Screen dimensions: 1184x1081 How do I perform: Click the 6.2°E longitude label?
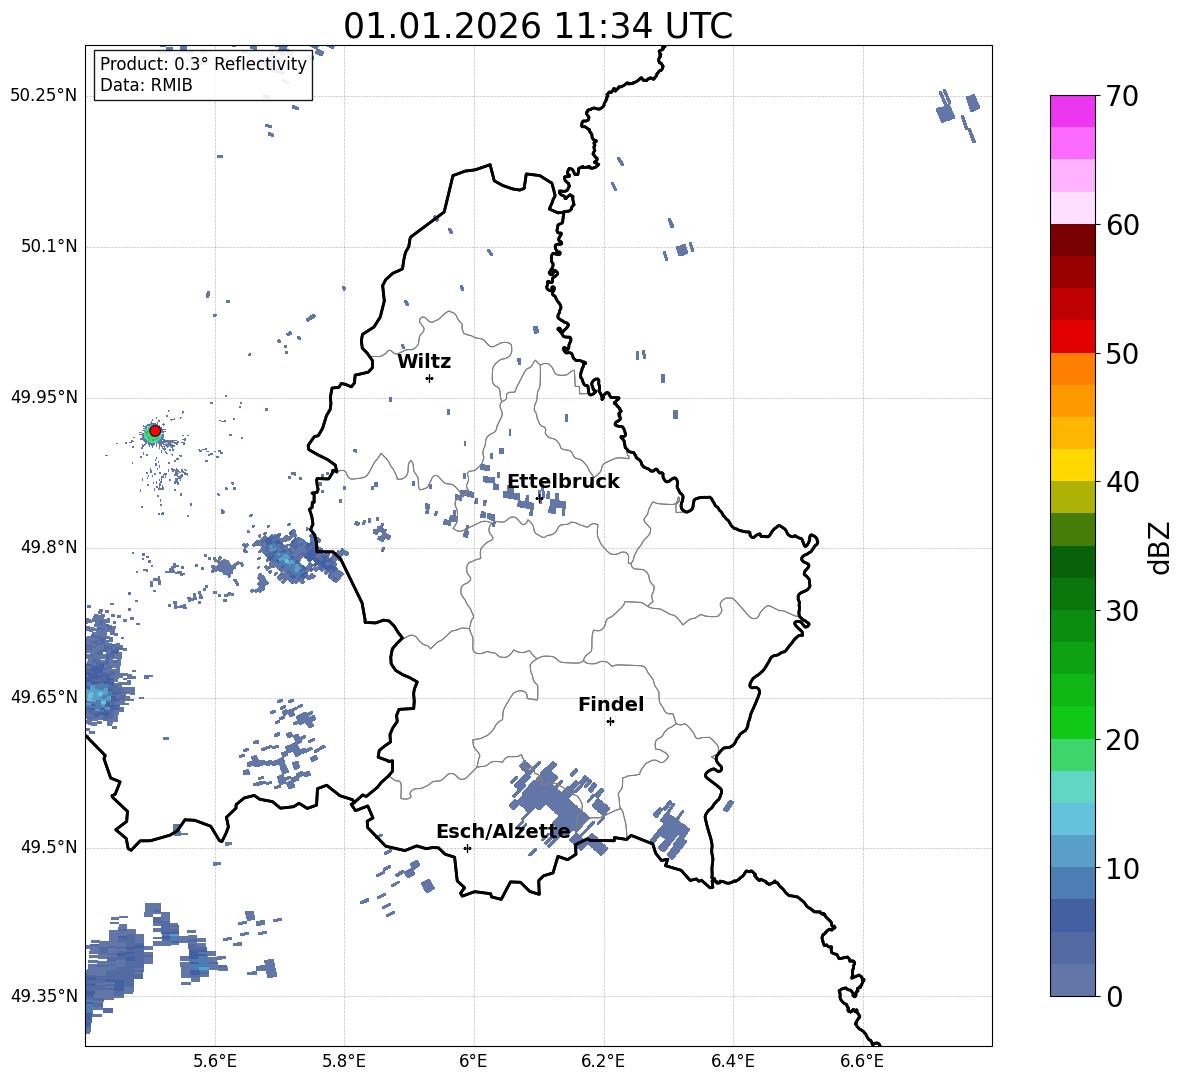[603, 1061]
